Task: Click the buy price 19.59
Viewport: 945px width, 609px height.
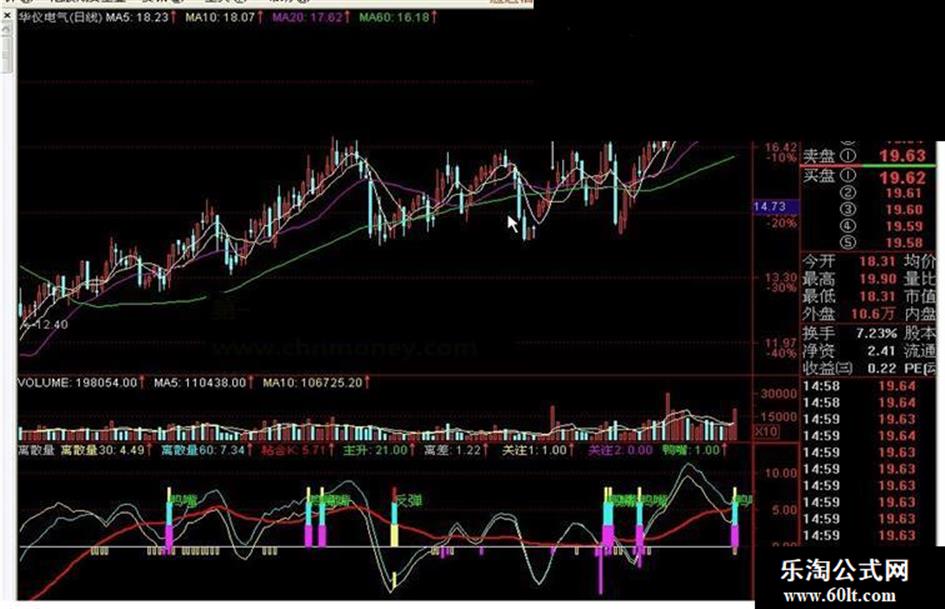Action: click(904, 226)
